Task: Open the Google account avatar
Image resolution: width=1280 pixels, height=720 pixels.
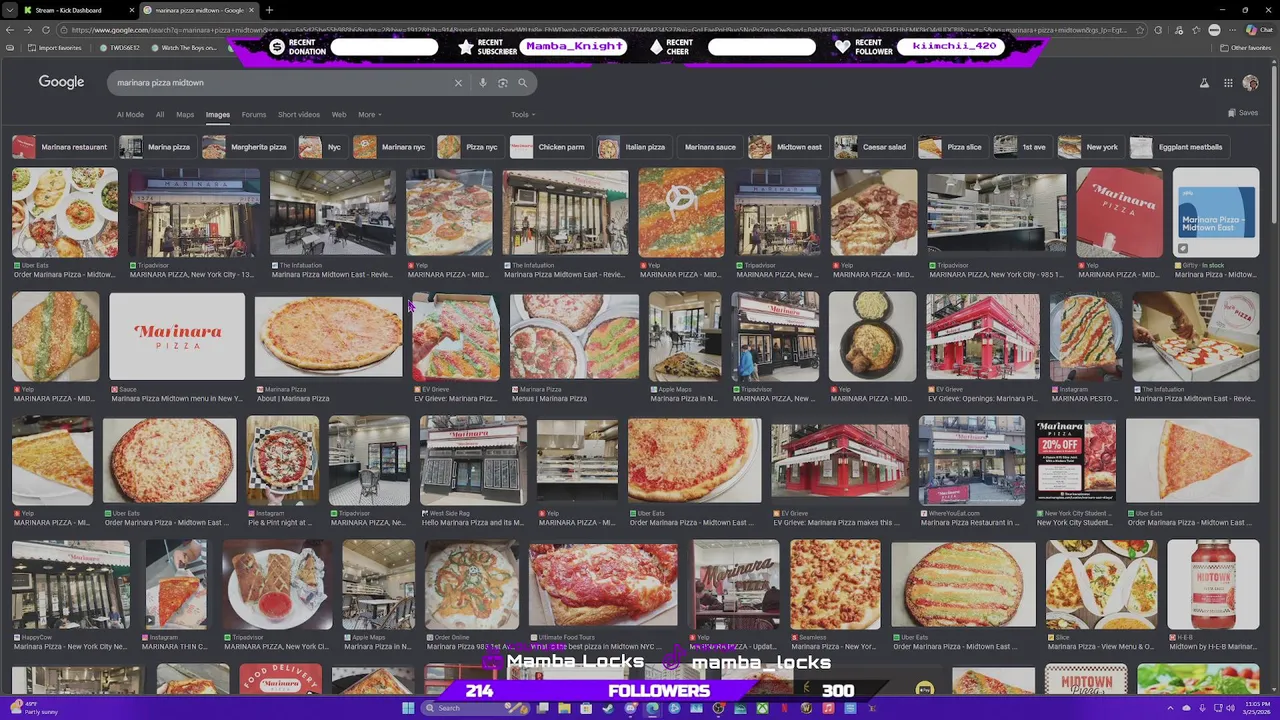Action: point(1250,83)
